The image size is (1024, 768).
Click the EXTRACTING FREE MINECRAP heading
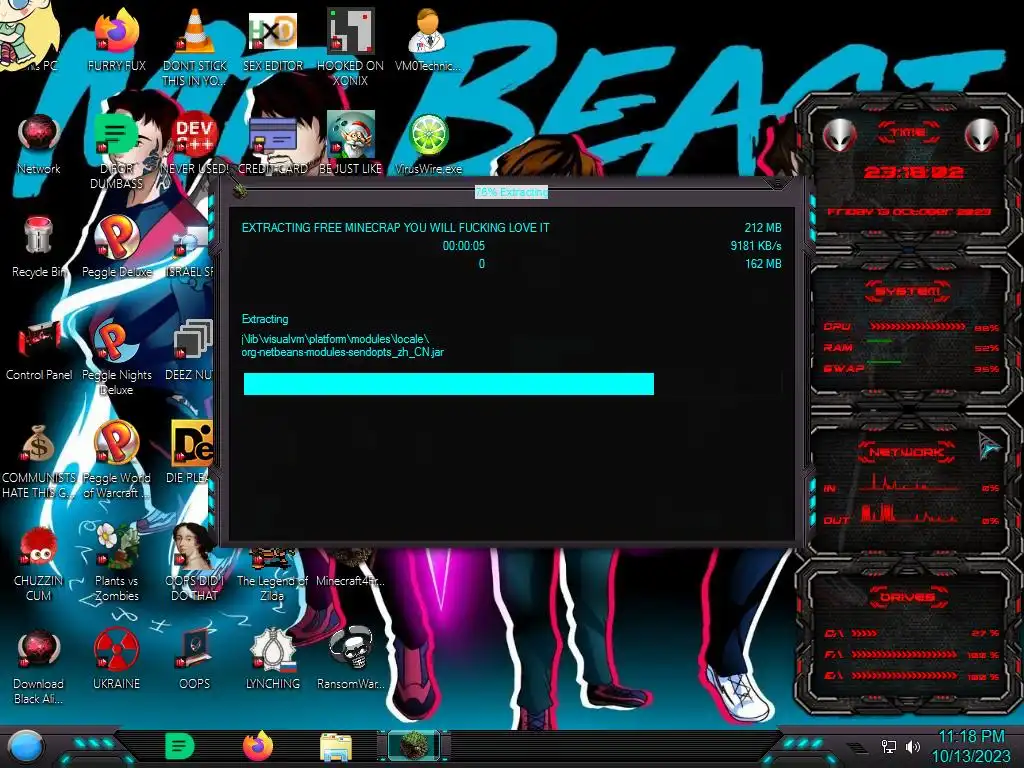(396, 227)
